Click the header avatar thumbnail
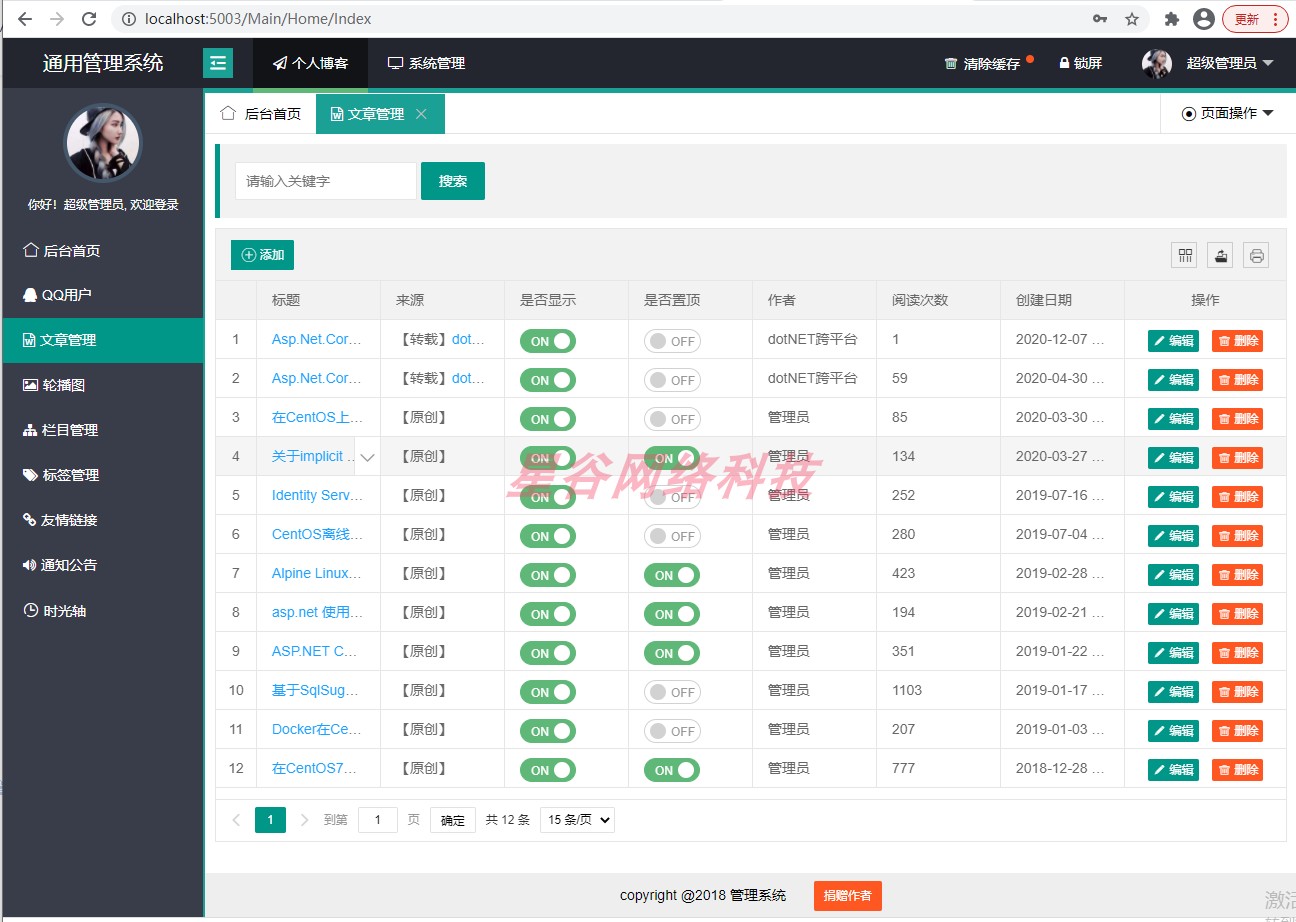 tap(1157, 63)
